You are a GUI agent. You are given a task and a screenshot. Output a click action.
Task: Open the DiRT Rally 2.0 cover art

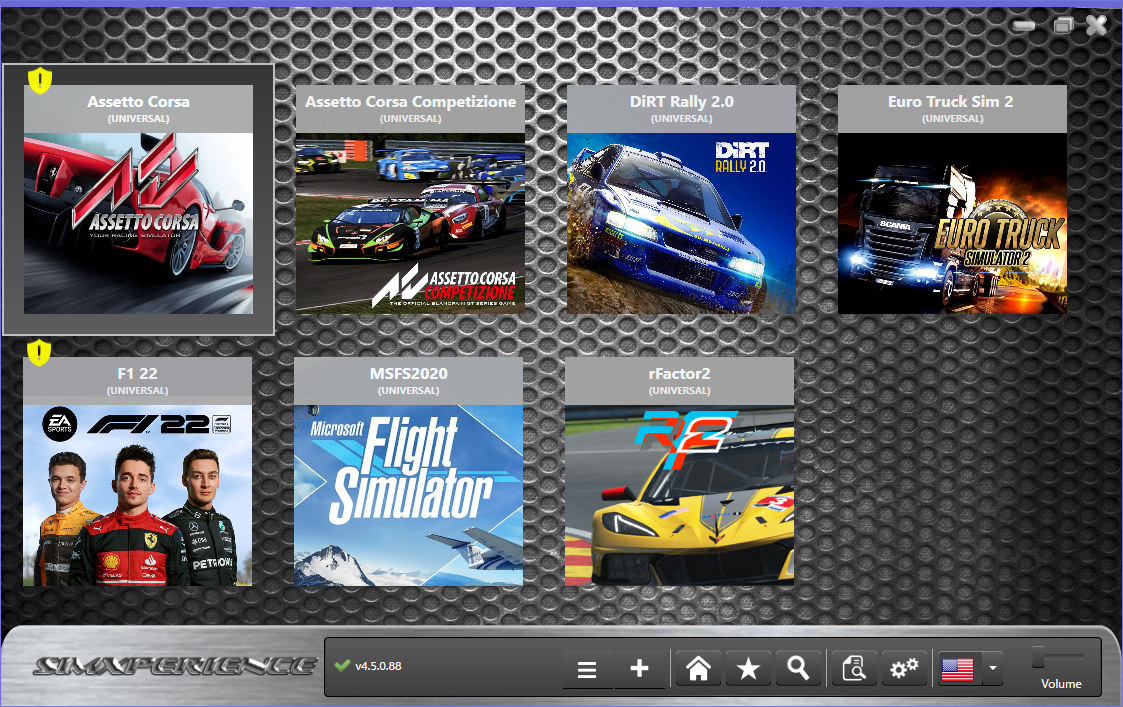point(681,223)
